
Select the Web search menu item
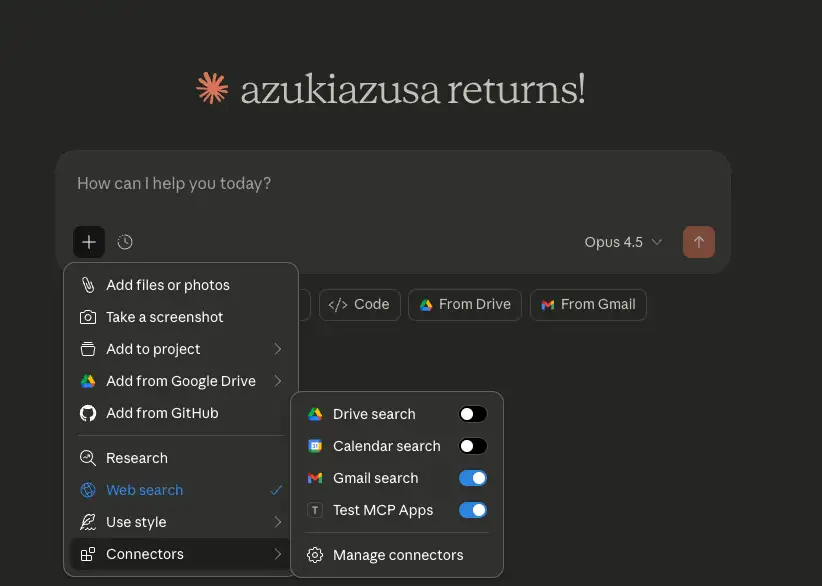coord(145,490)
